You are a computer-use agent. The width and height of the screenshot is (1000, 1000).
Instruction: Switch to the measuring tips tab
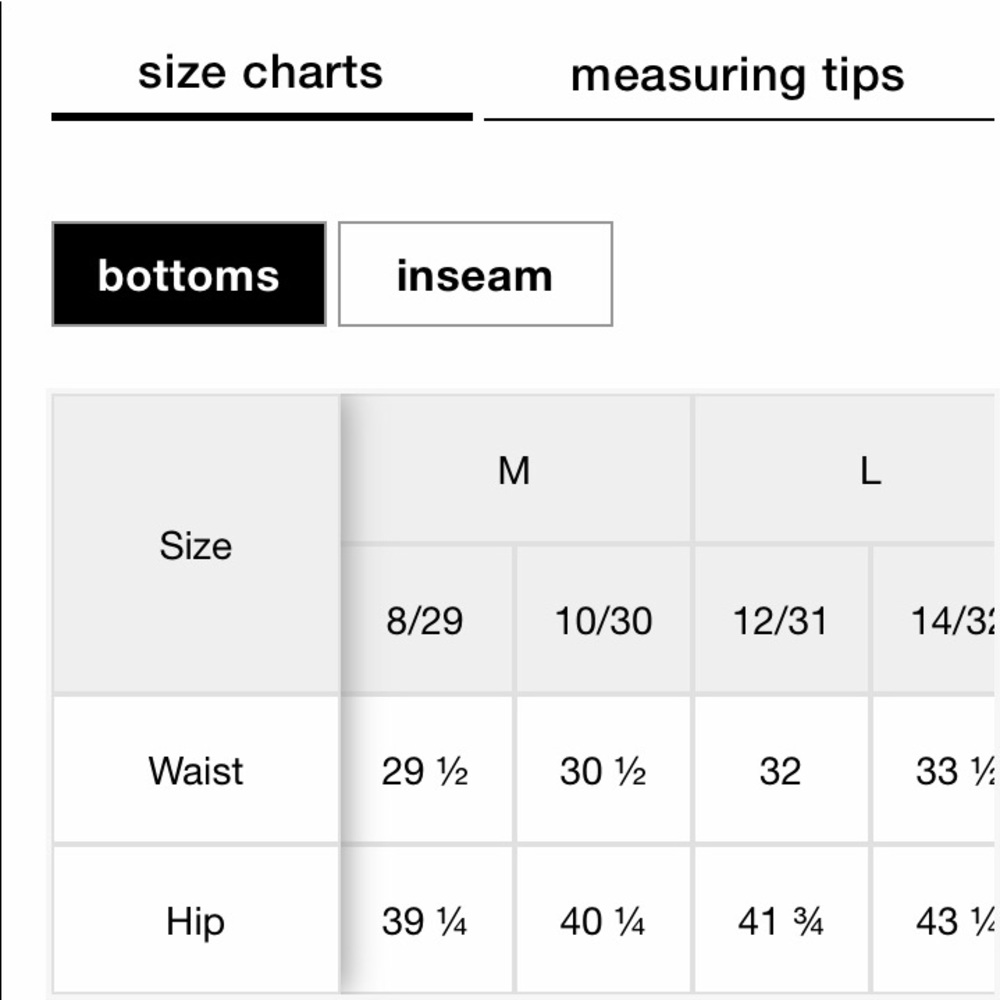click(735, 73)
